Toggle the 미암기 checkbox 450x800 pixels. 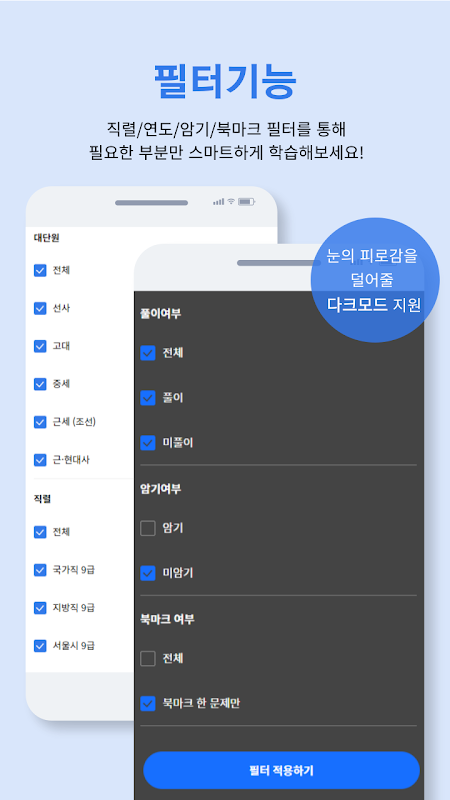click(147, 573)
